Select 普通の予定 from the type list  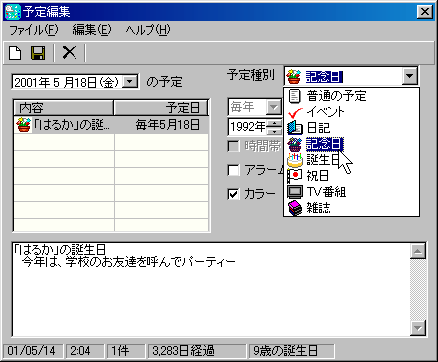point(351,96)
